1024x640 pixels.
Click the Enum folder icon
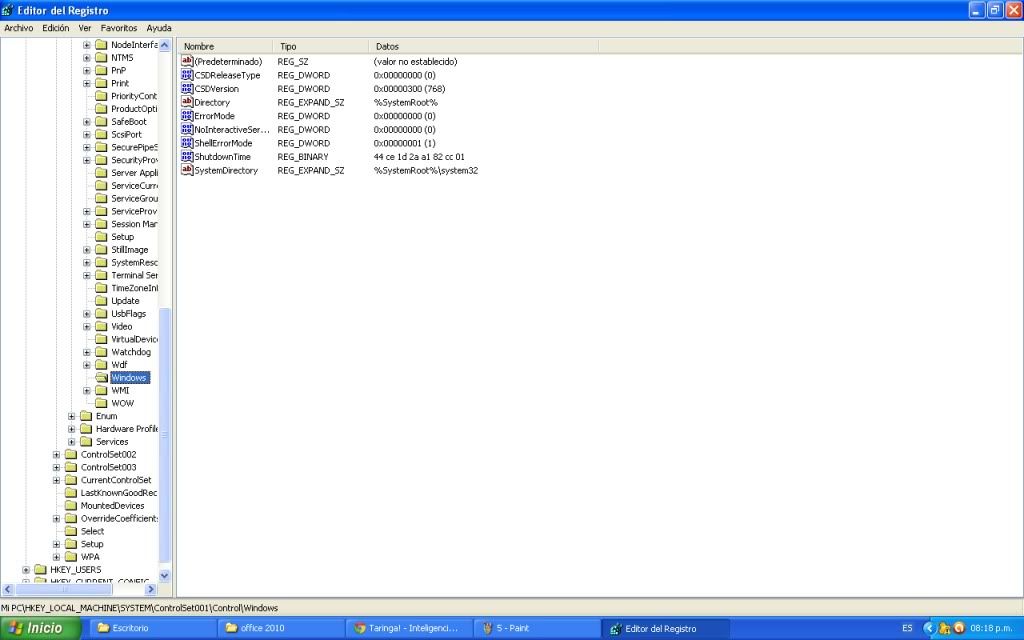tap(86, 416)
